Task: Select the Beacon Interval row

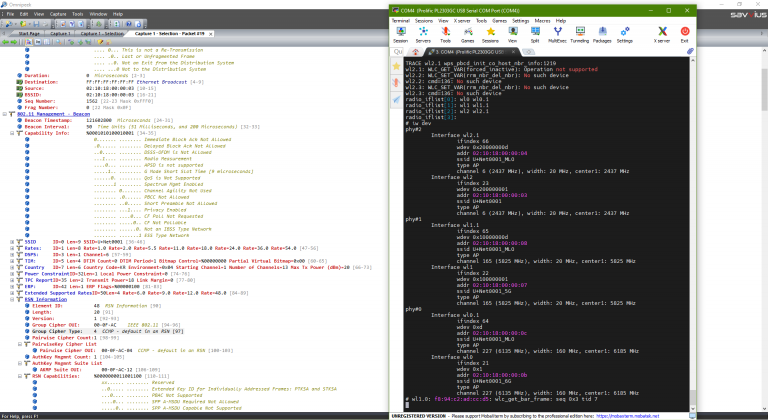Action: tap(142, 126)
